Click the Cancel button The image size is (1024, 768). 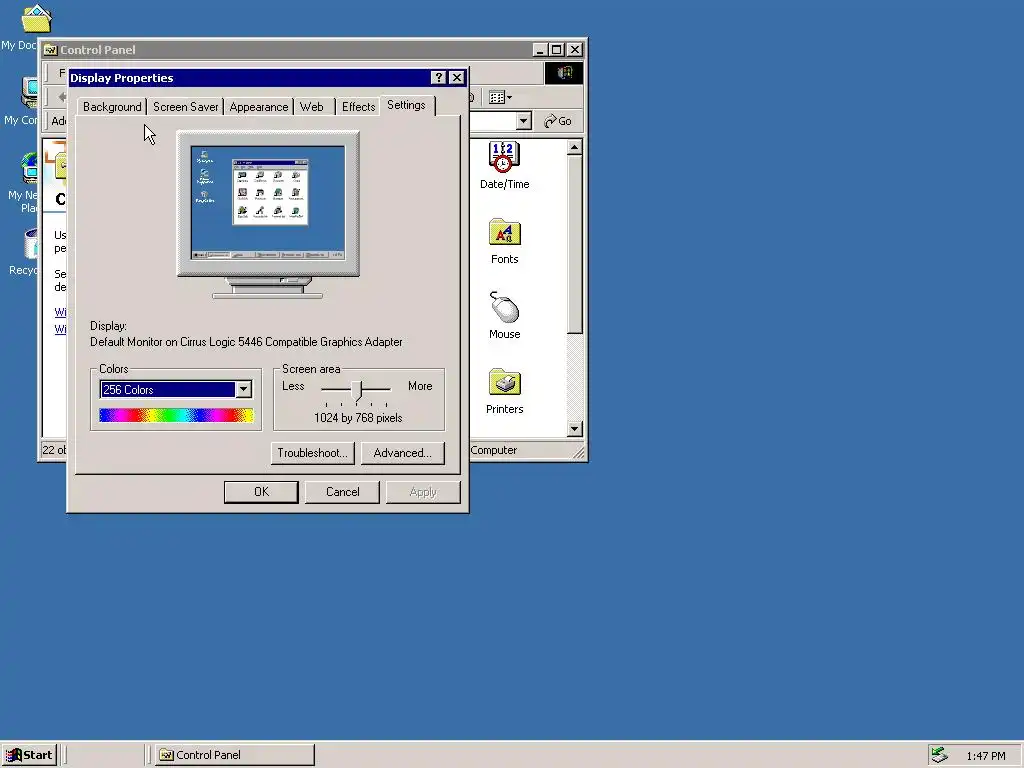coord(343,492)
